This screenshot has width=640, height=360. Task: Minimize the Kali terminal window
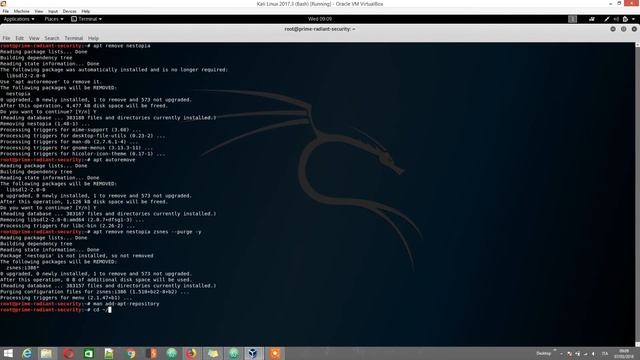[613, 29]
